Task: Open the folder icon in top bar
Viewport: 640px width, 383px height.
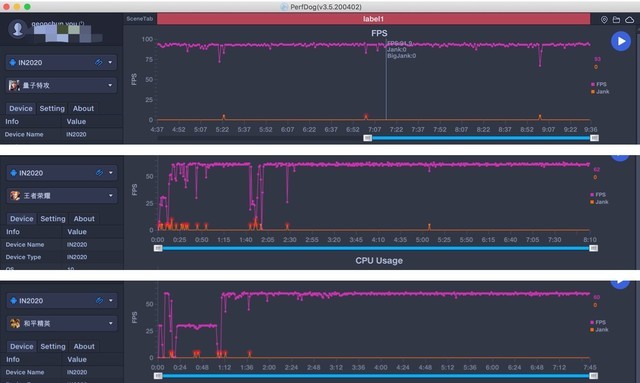Action: [616, 20]
